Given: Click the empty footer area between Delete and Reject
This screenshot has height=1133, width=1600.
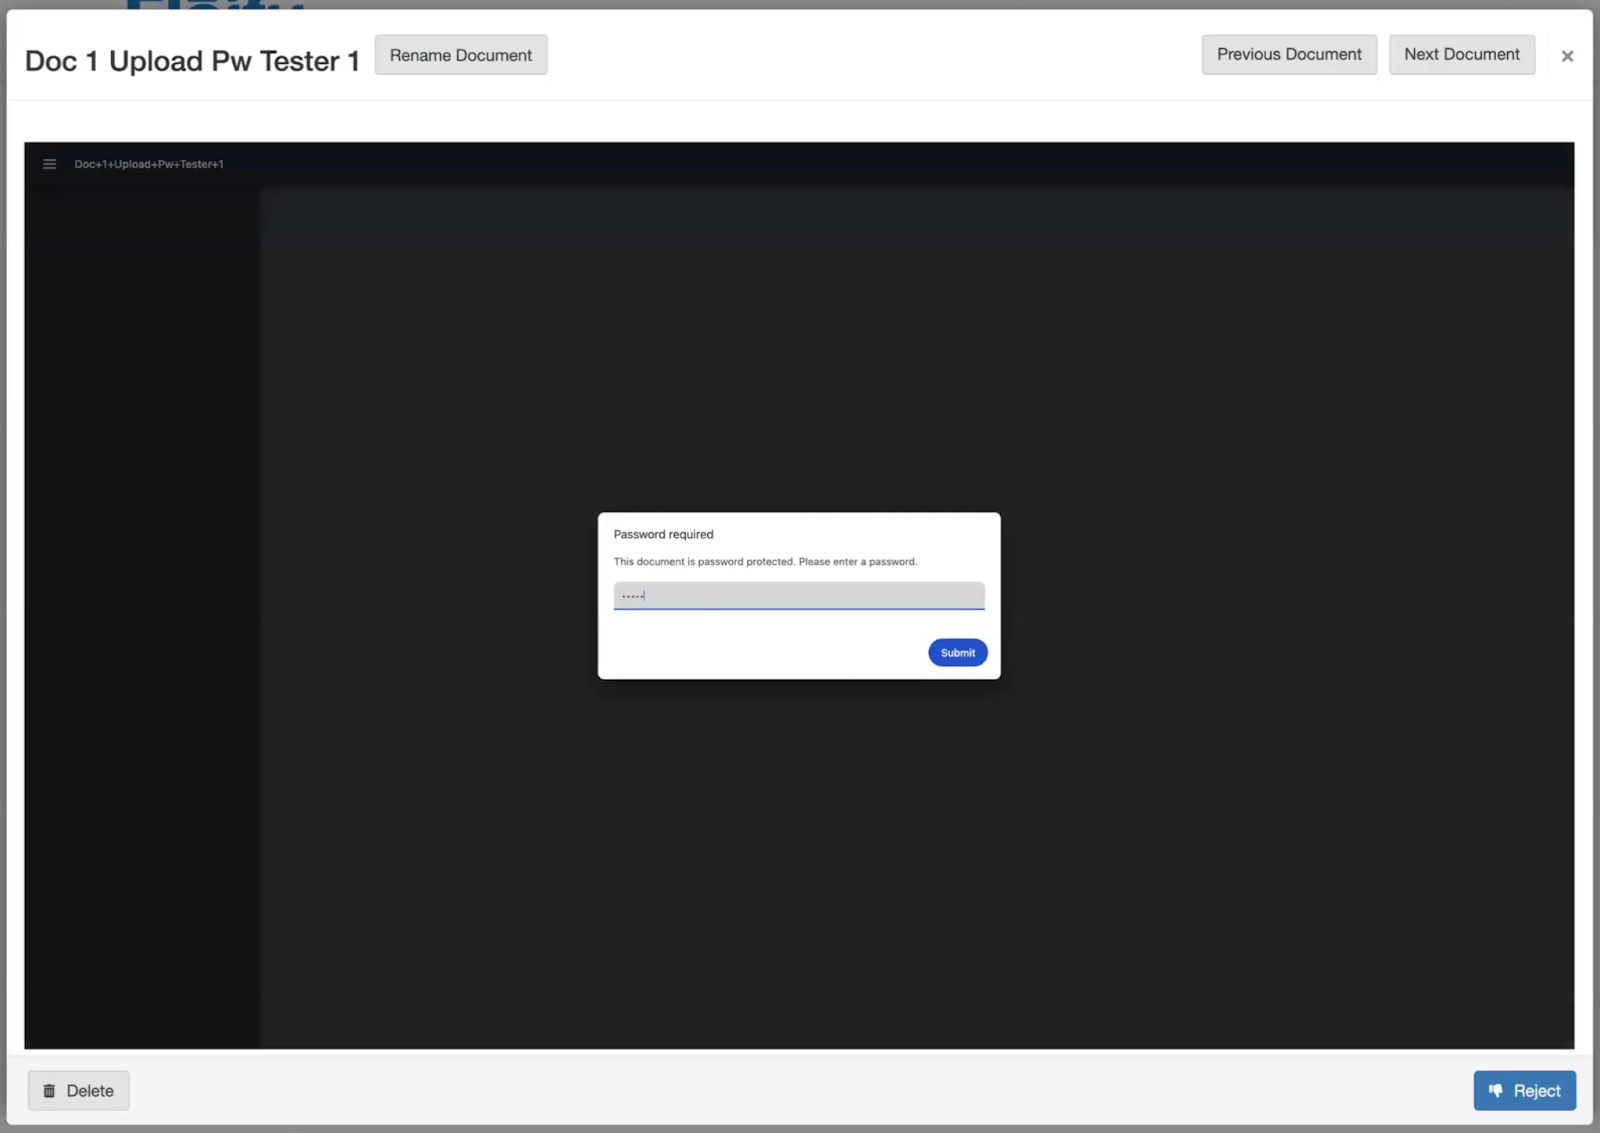Looking at the screenshot, I should click(x=800, y=1091).
